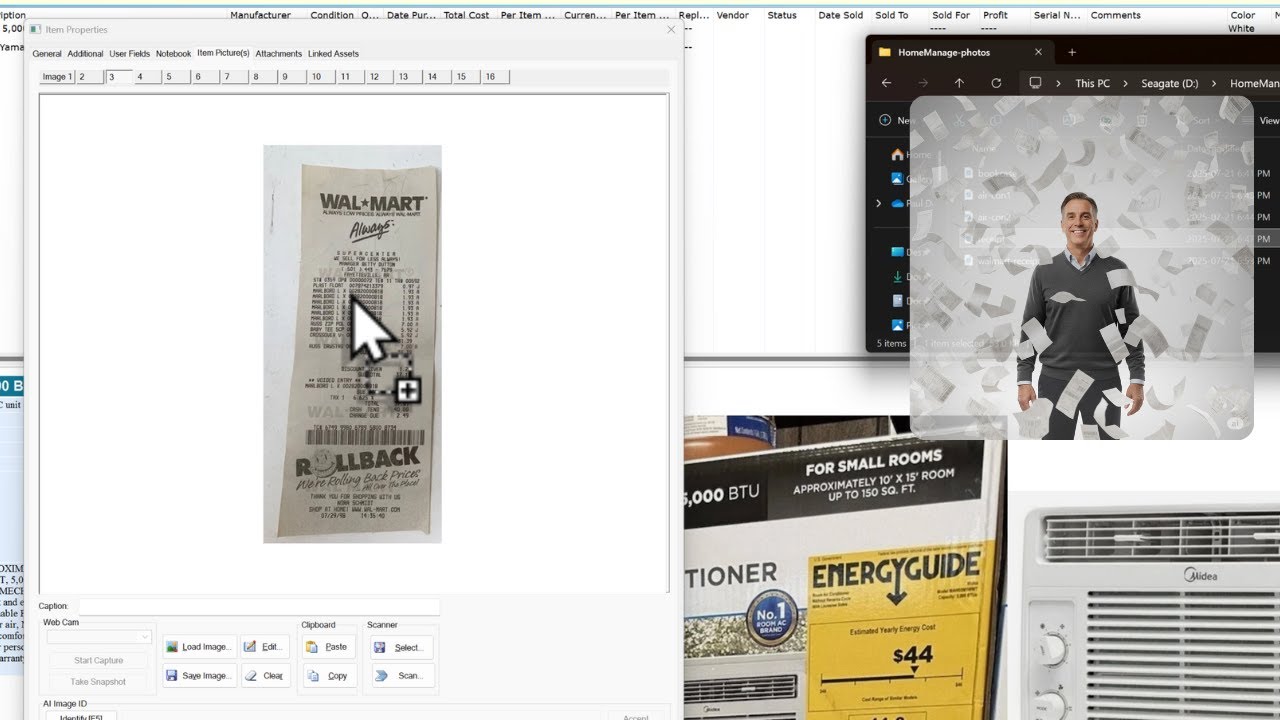Image resolution: width=1280 pixels, height=720 pixels.
Task: Close the HomeManage-photos Explorer tab
Action: (1038, 52)
